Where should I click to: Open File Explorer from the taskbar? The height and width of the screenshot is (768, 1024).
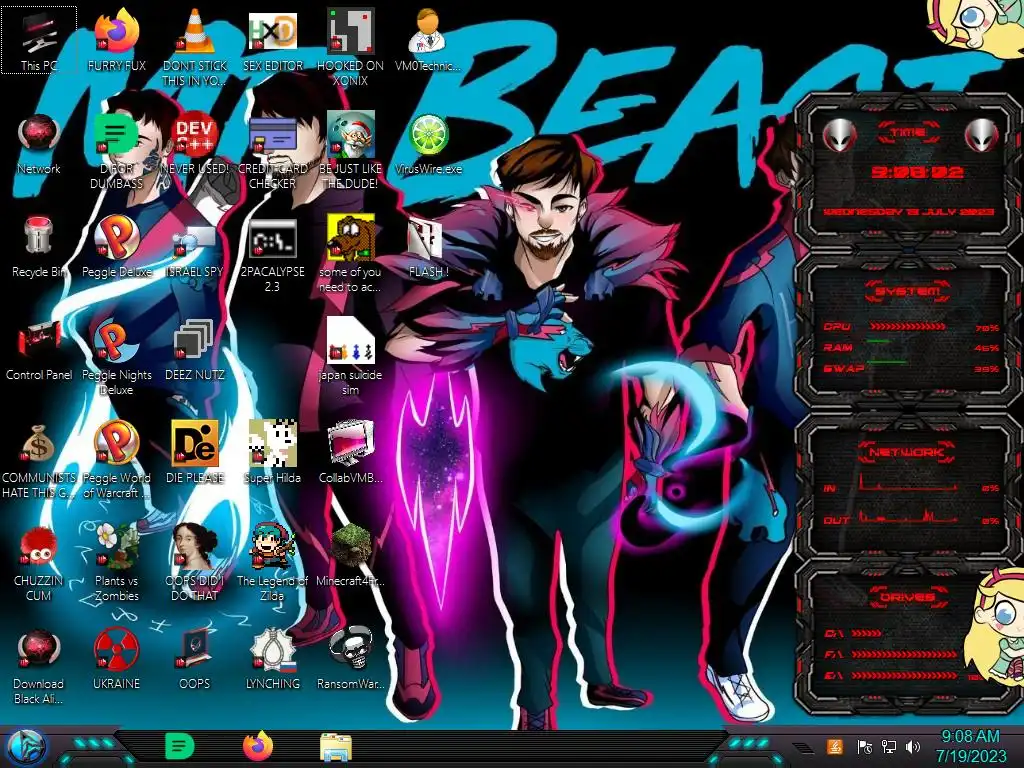tap(336, 747)
